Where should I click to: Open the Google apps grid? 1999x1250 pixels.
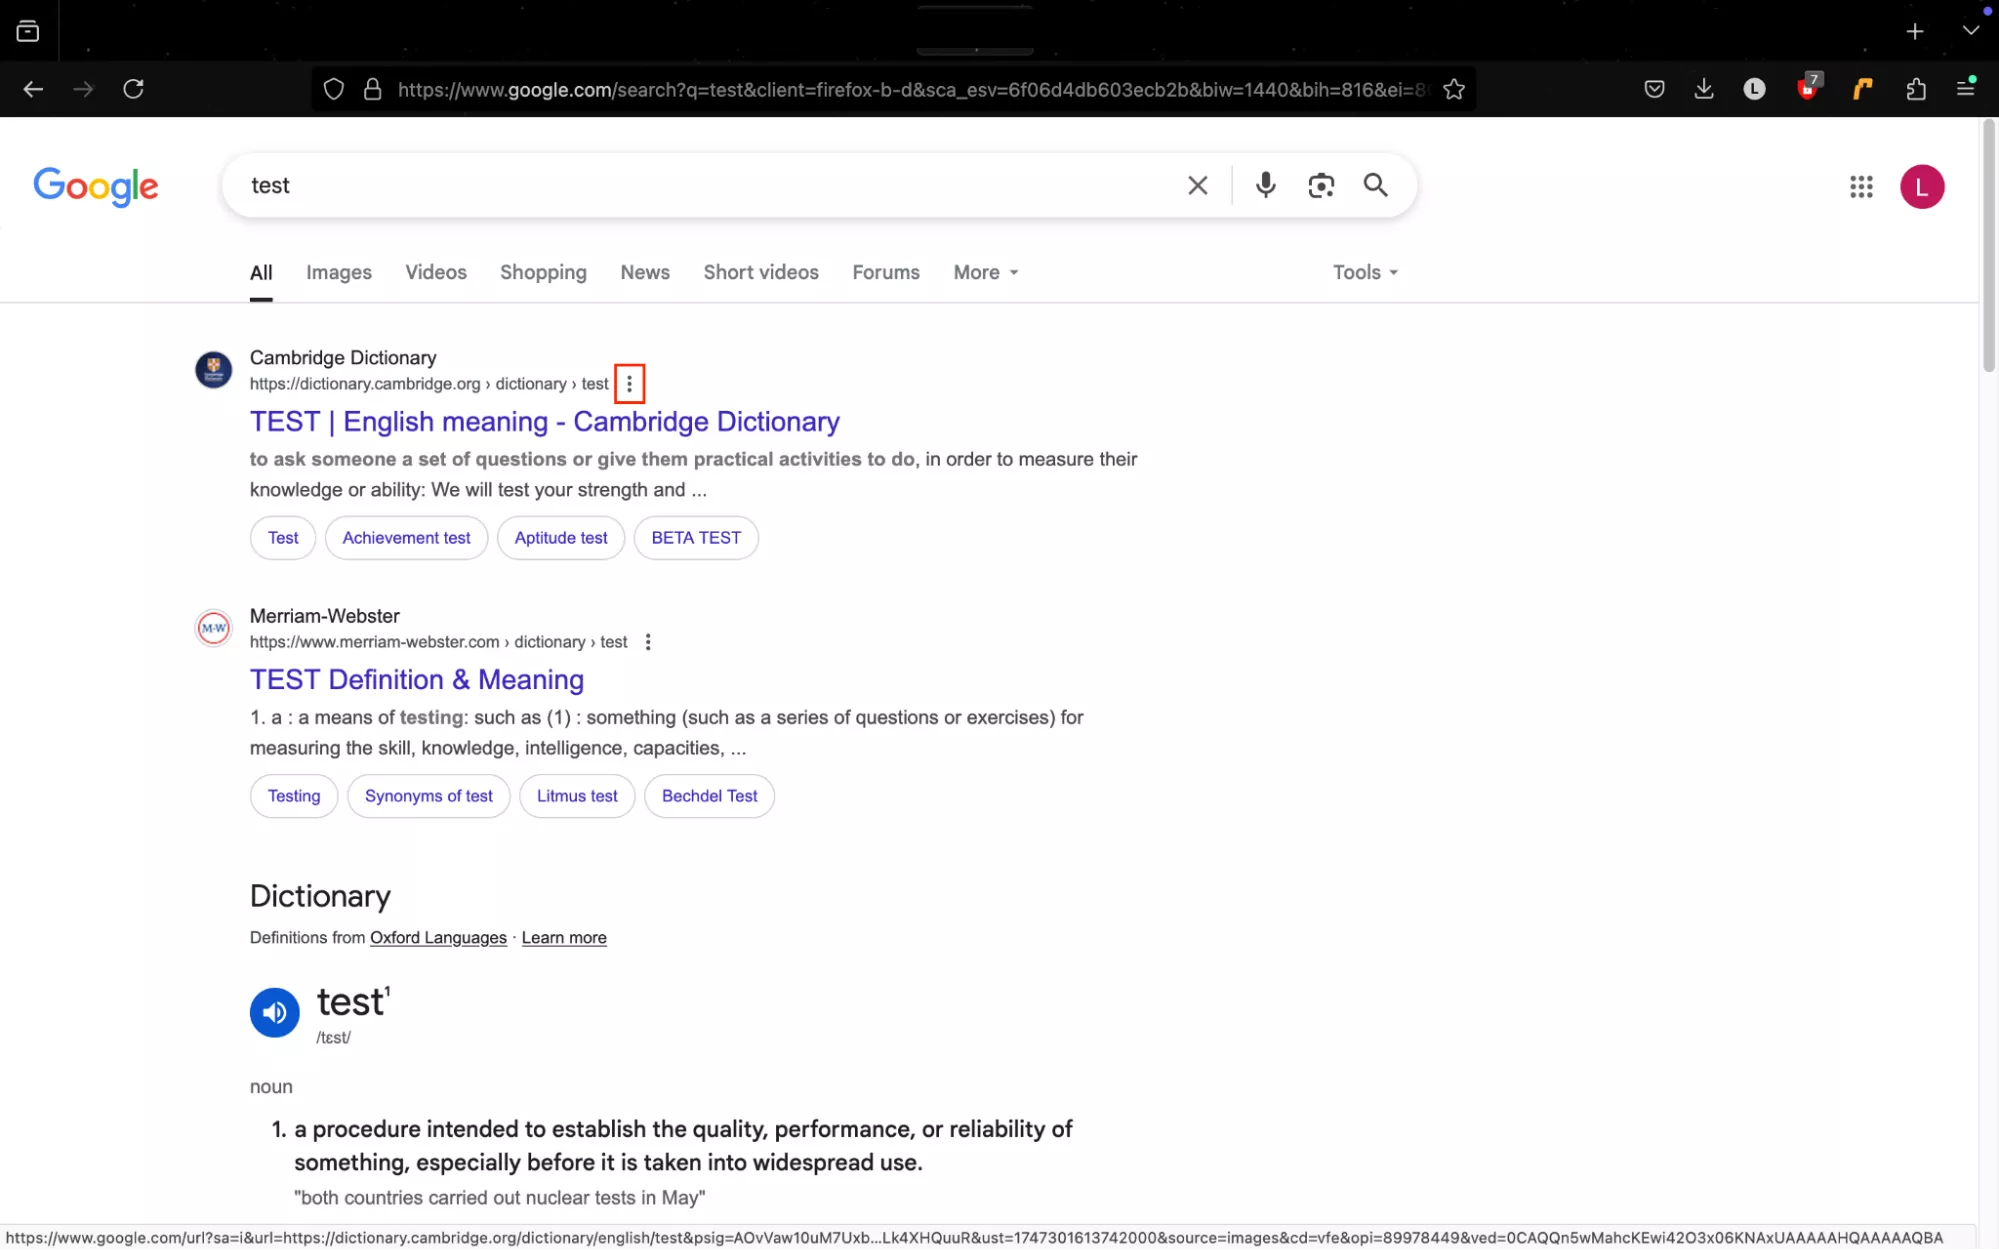coord(1860,187)
